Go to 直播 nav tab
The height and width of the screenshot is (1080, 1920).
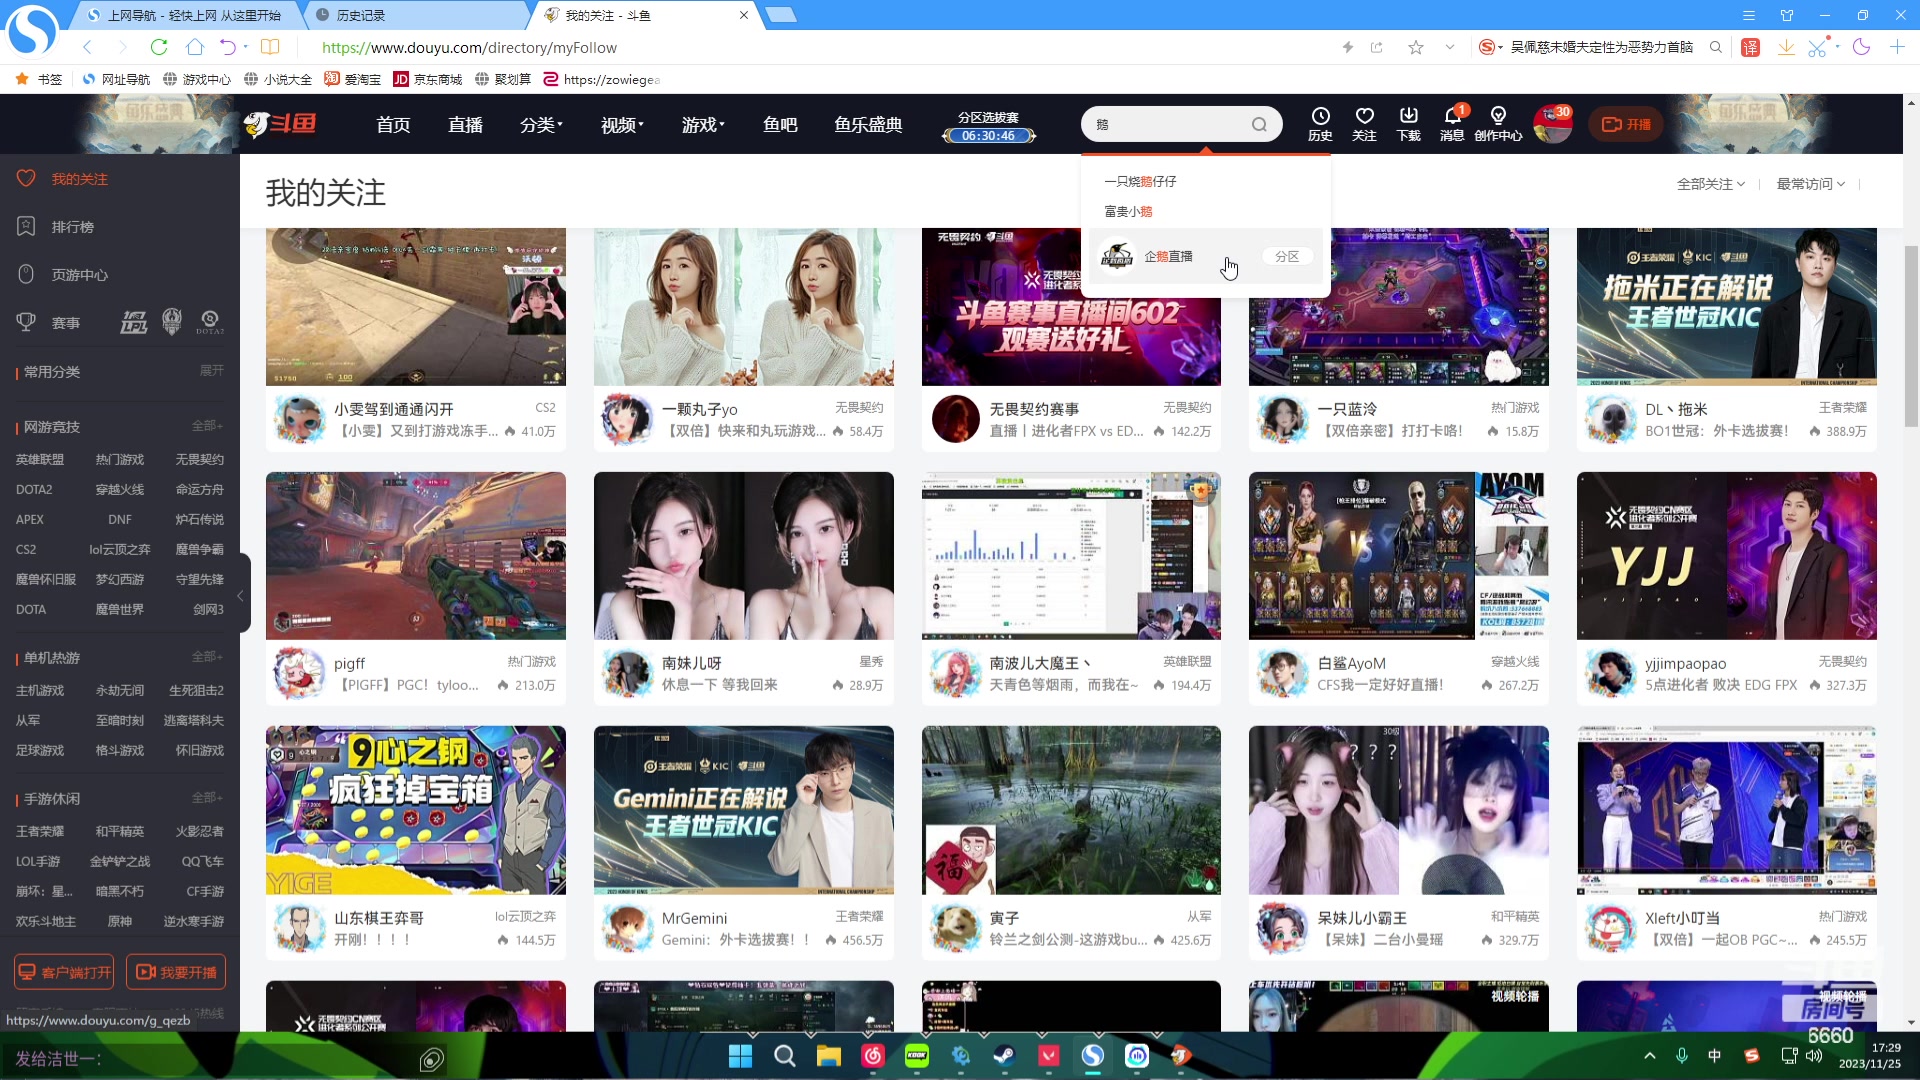[465, 125]
